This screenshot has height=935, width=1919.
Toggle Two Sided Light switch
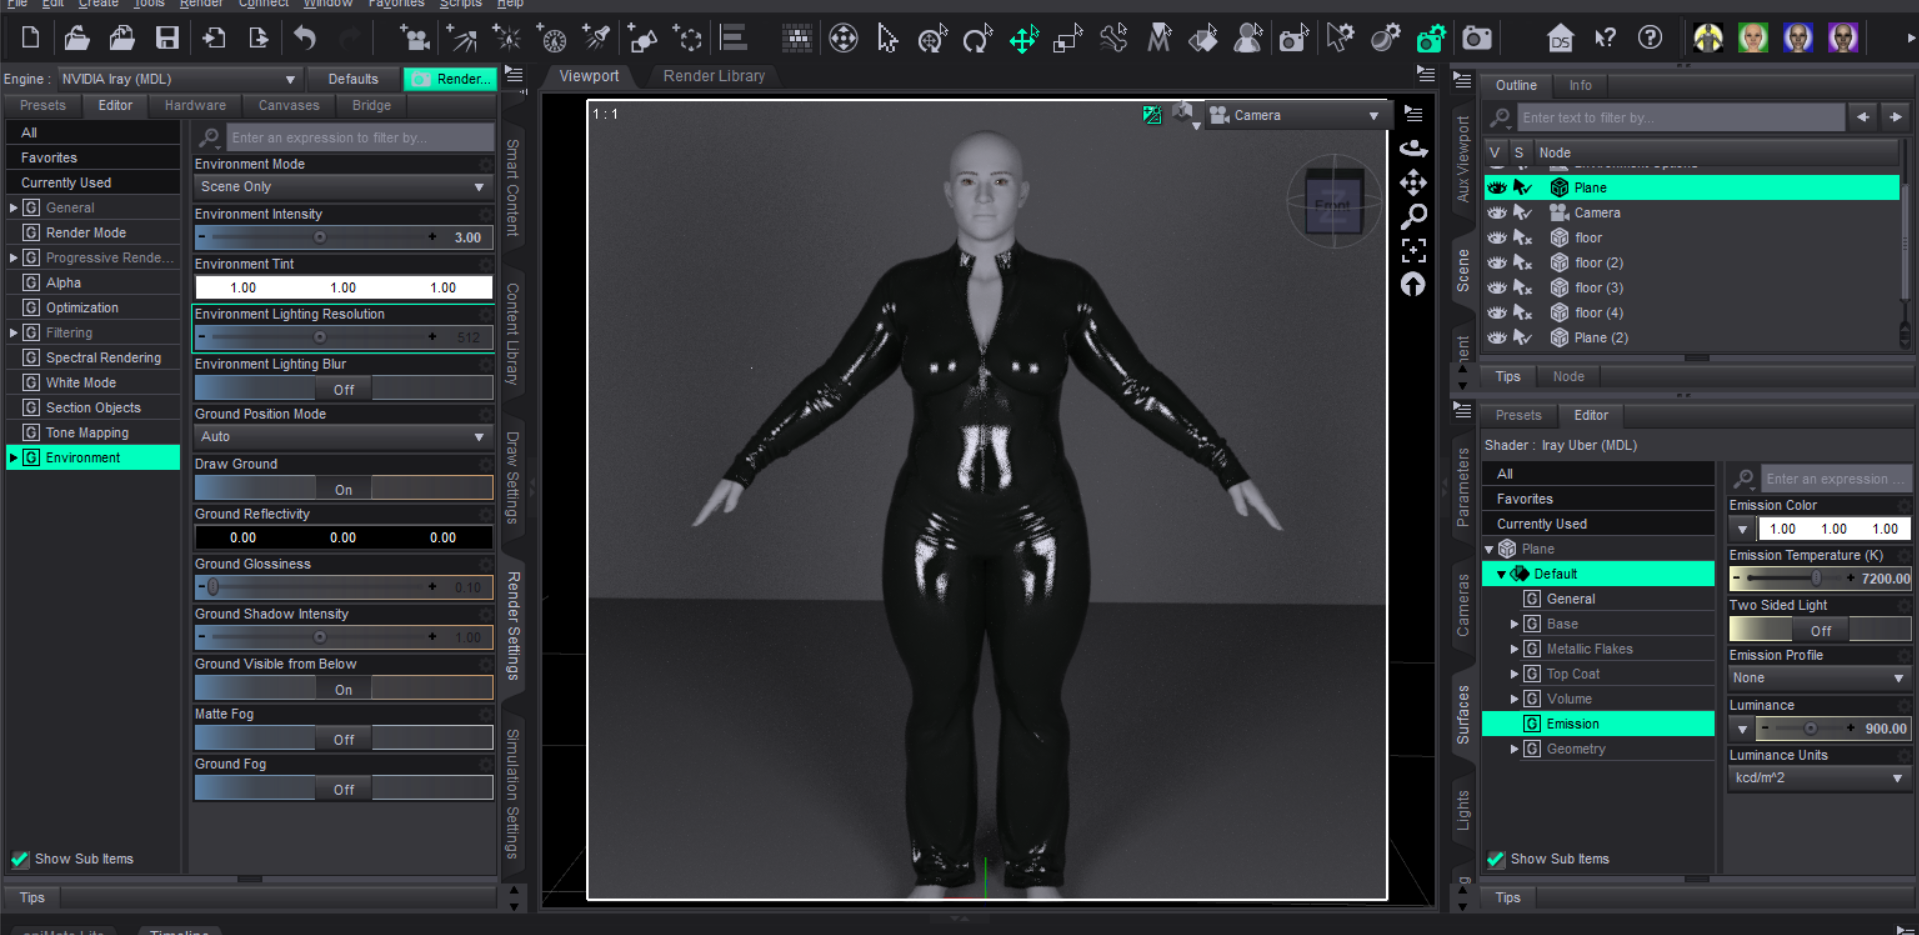[1820, 629]
